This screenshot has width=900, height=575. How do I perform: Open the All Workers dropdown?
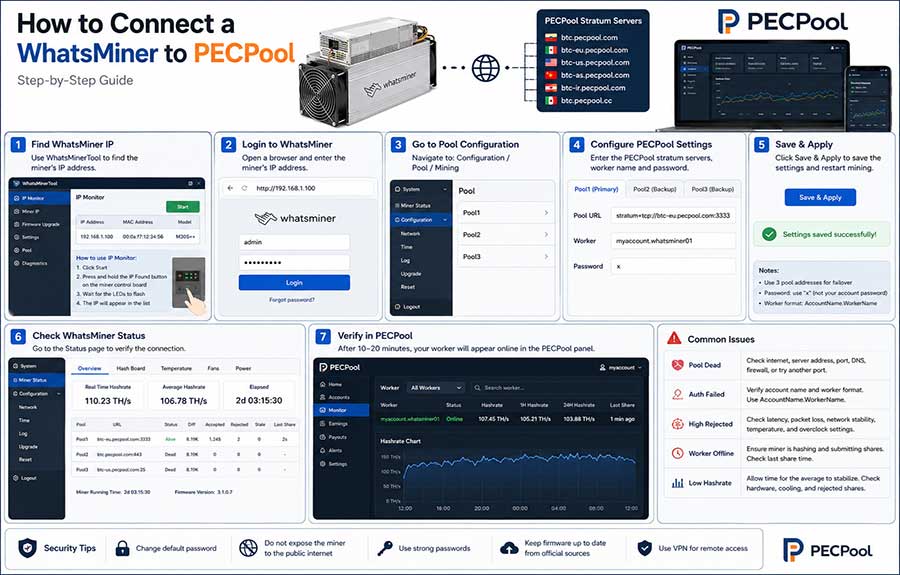(436, 388)
